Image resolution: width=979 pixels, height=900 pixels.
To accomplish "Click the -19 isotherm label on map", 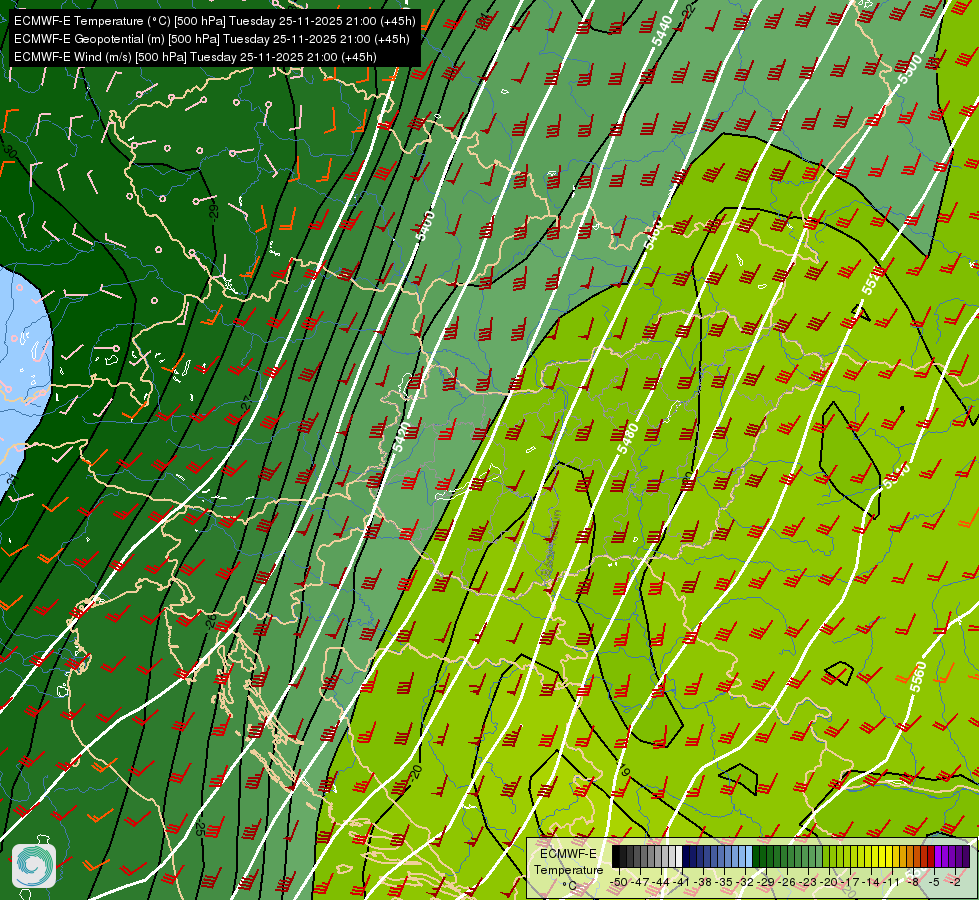I will 622,770.
